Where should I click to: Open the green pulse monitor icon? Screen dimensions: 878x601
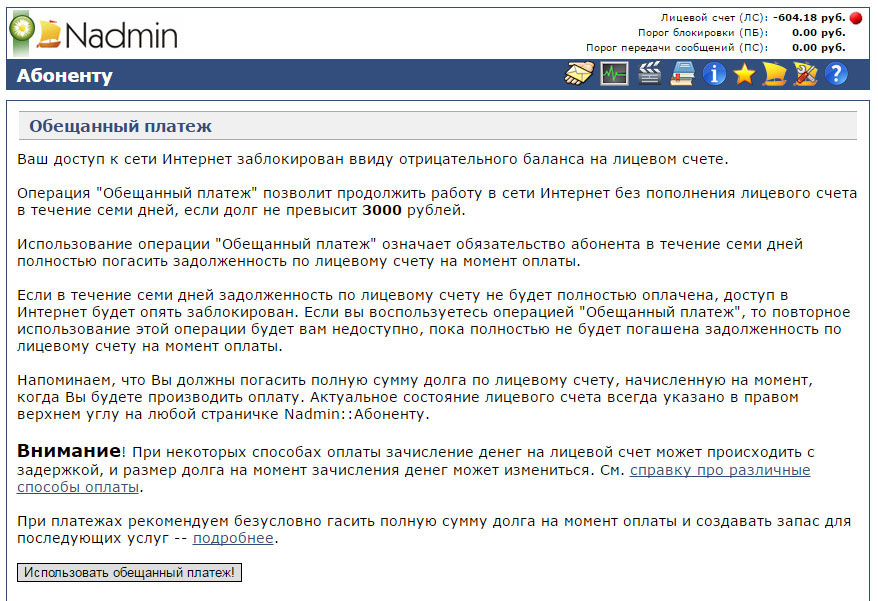coord(614,74)
